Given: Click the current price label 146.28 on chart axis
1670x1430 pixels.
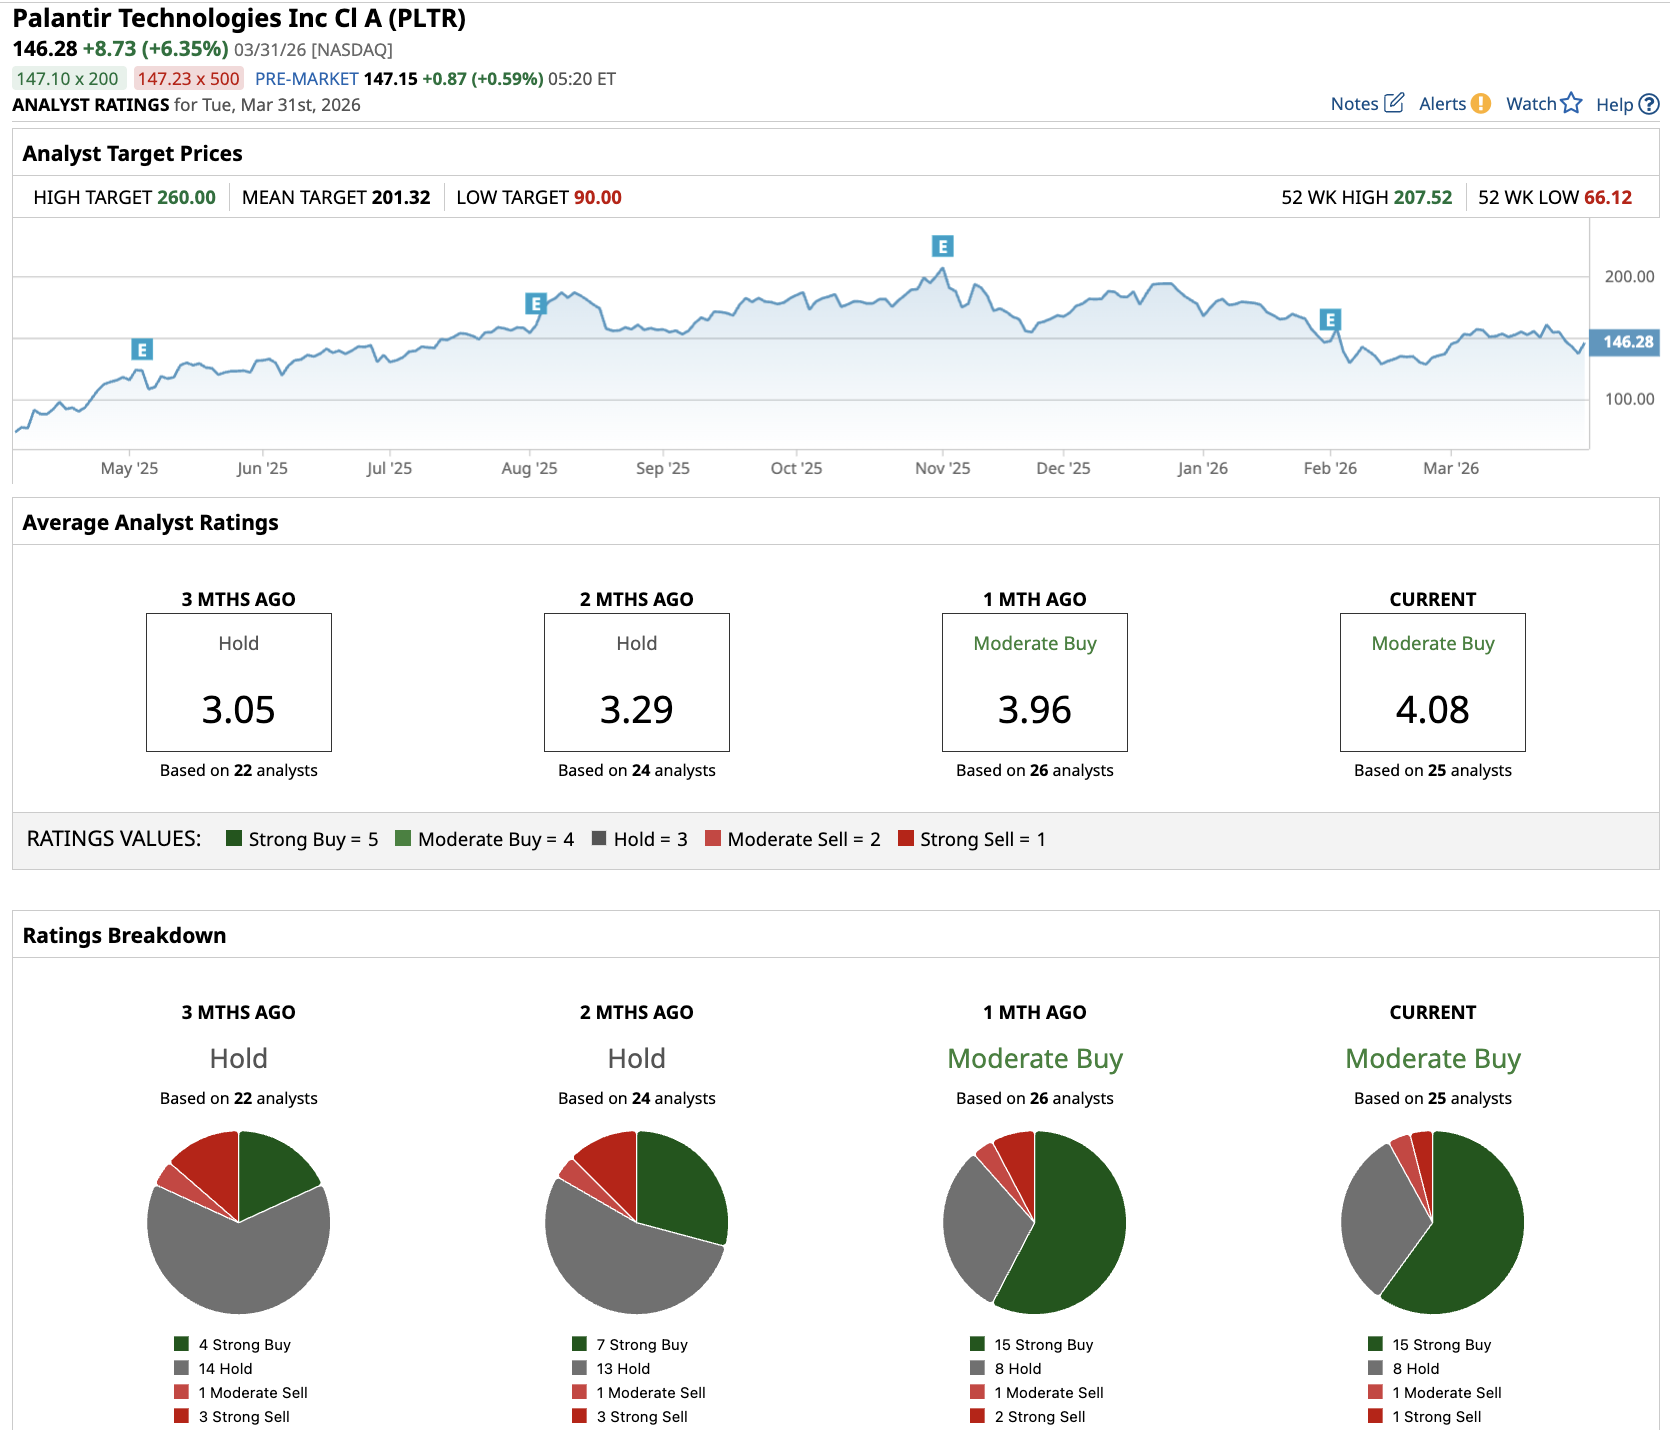Looking at the screenshot, I should 1625,342.
